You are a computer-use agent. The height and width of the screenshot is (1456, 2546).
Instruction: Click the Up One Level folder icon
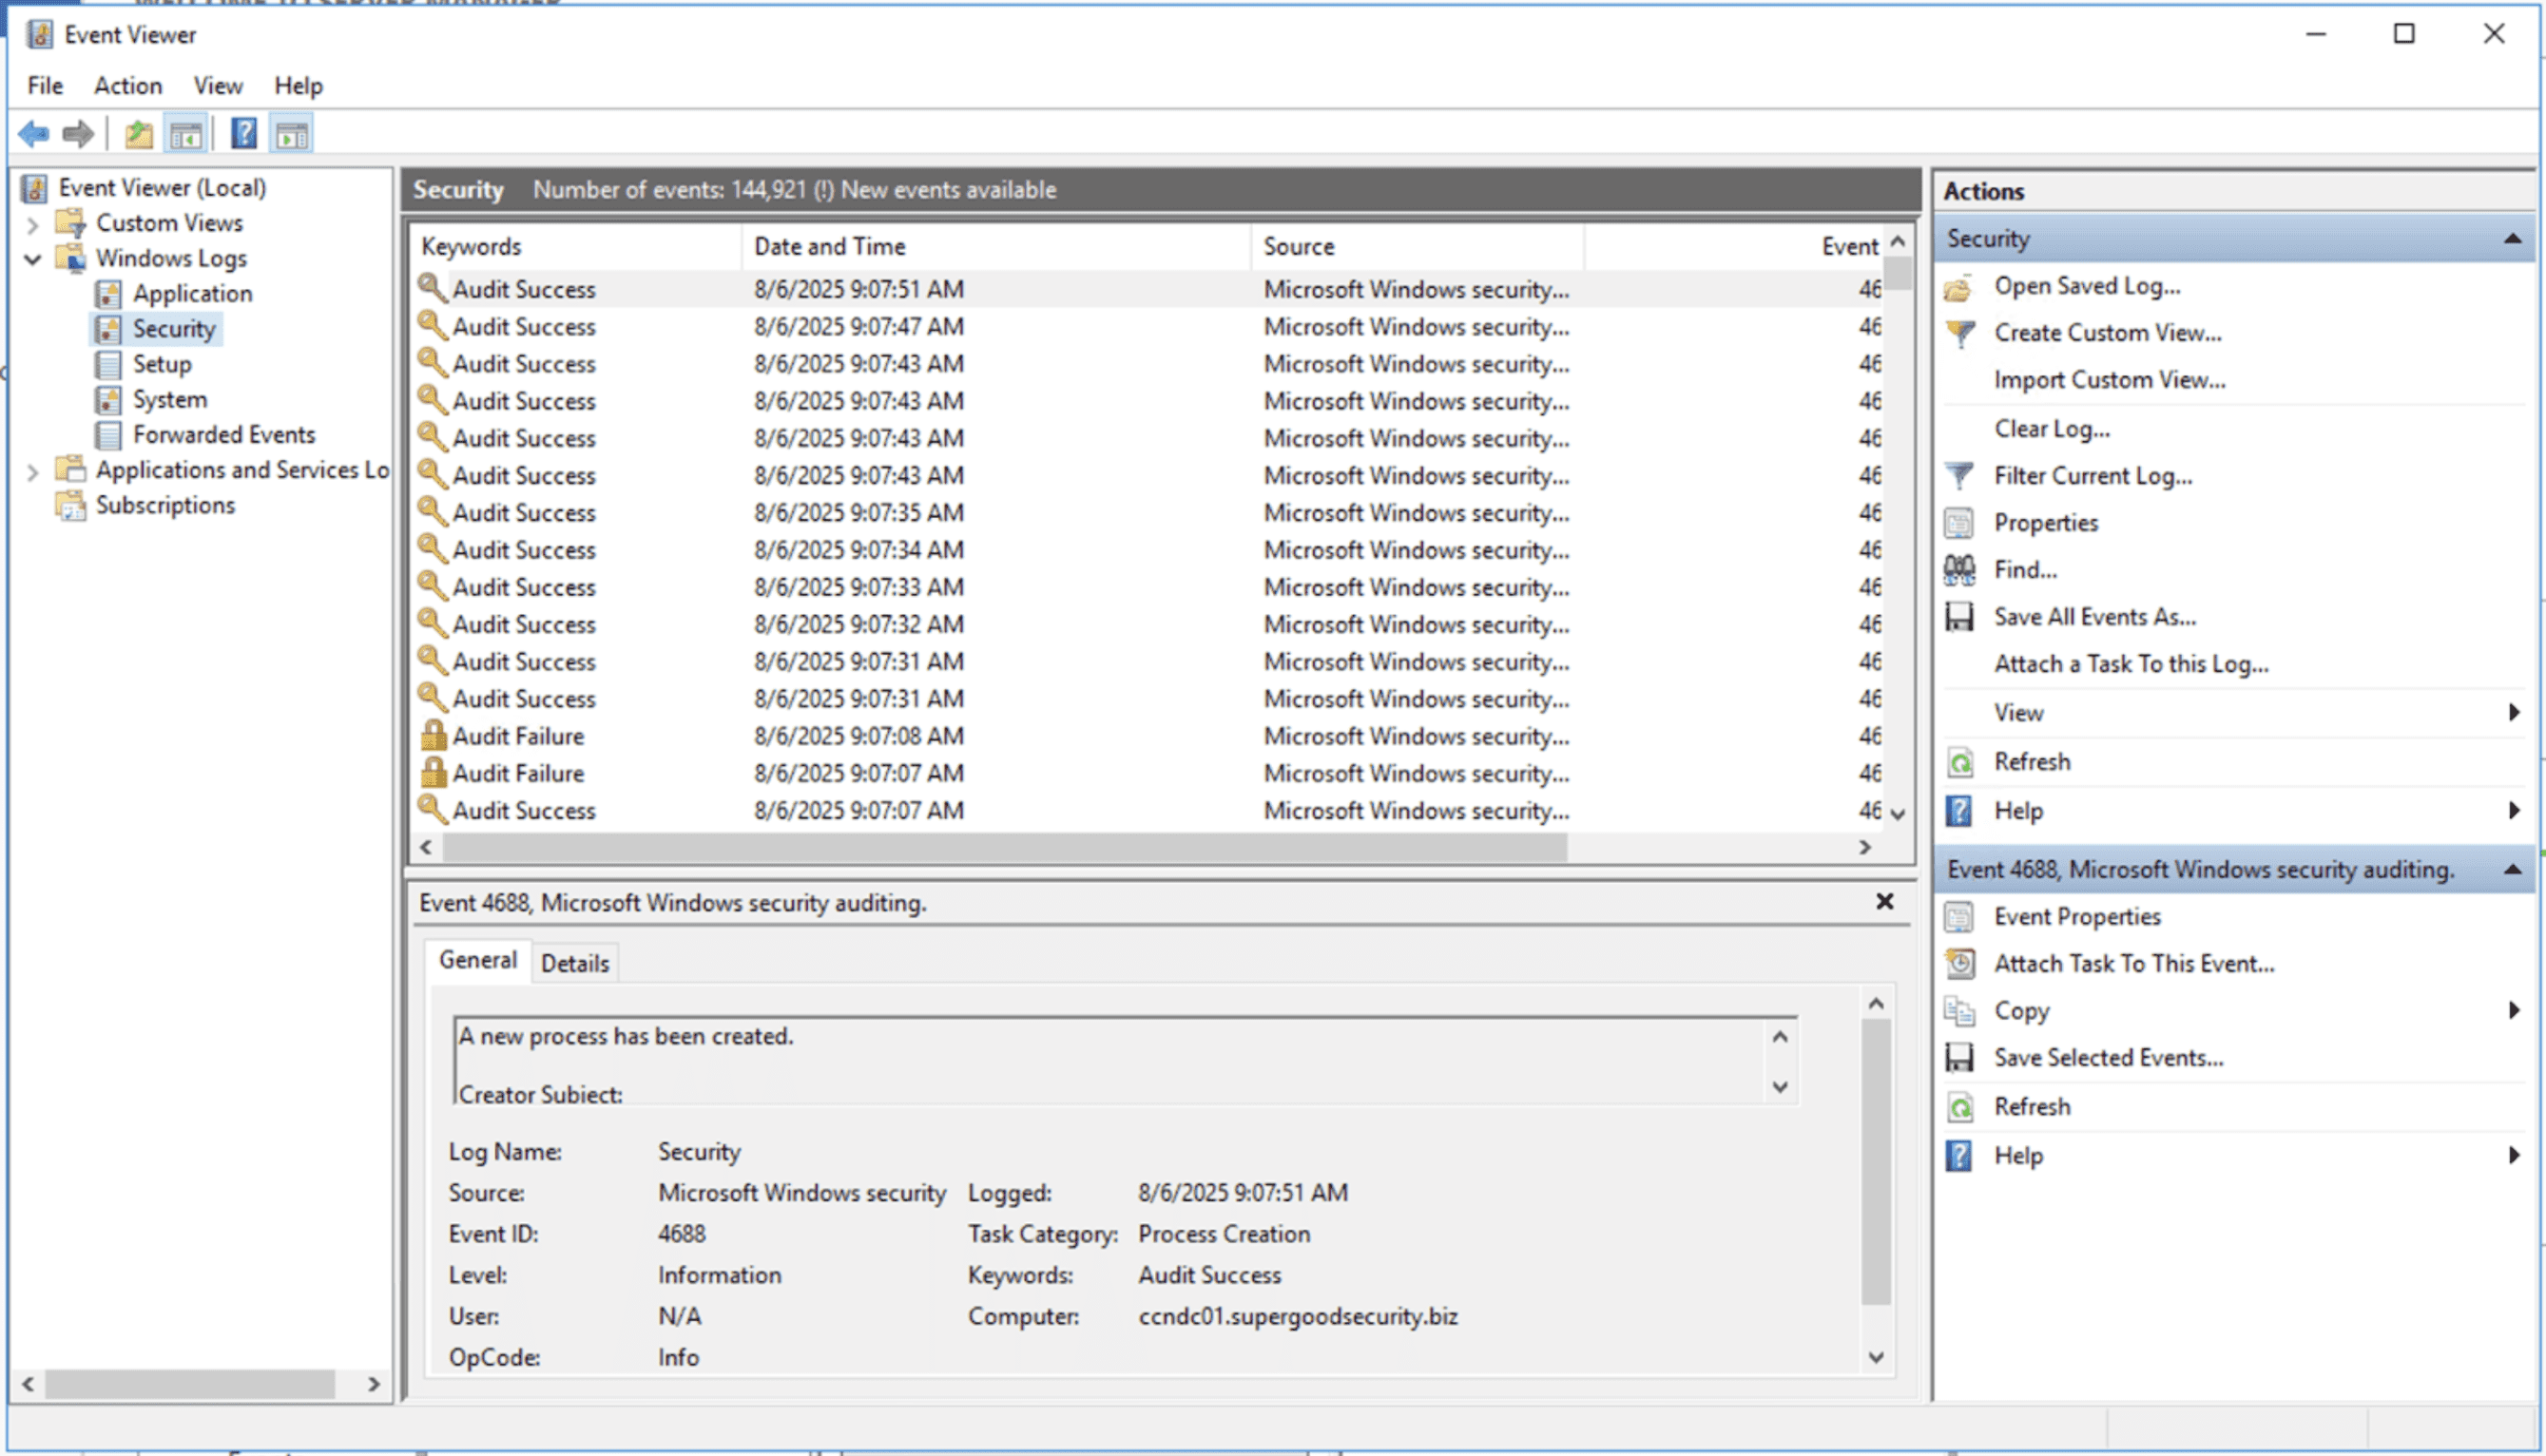coord(139,133)
